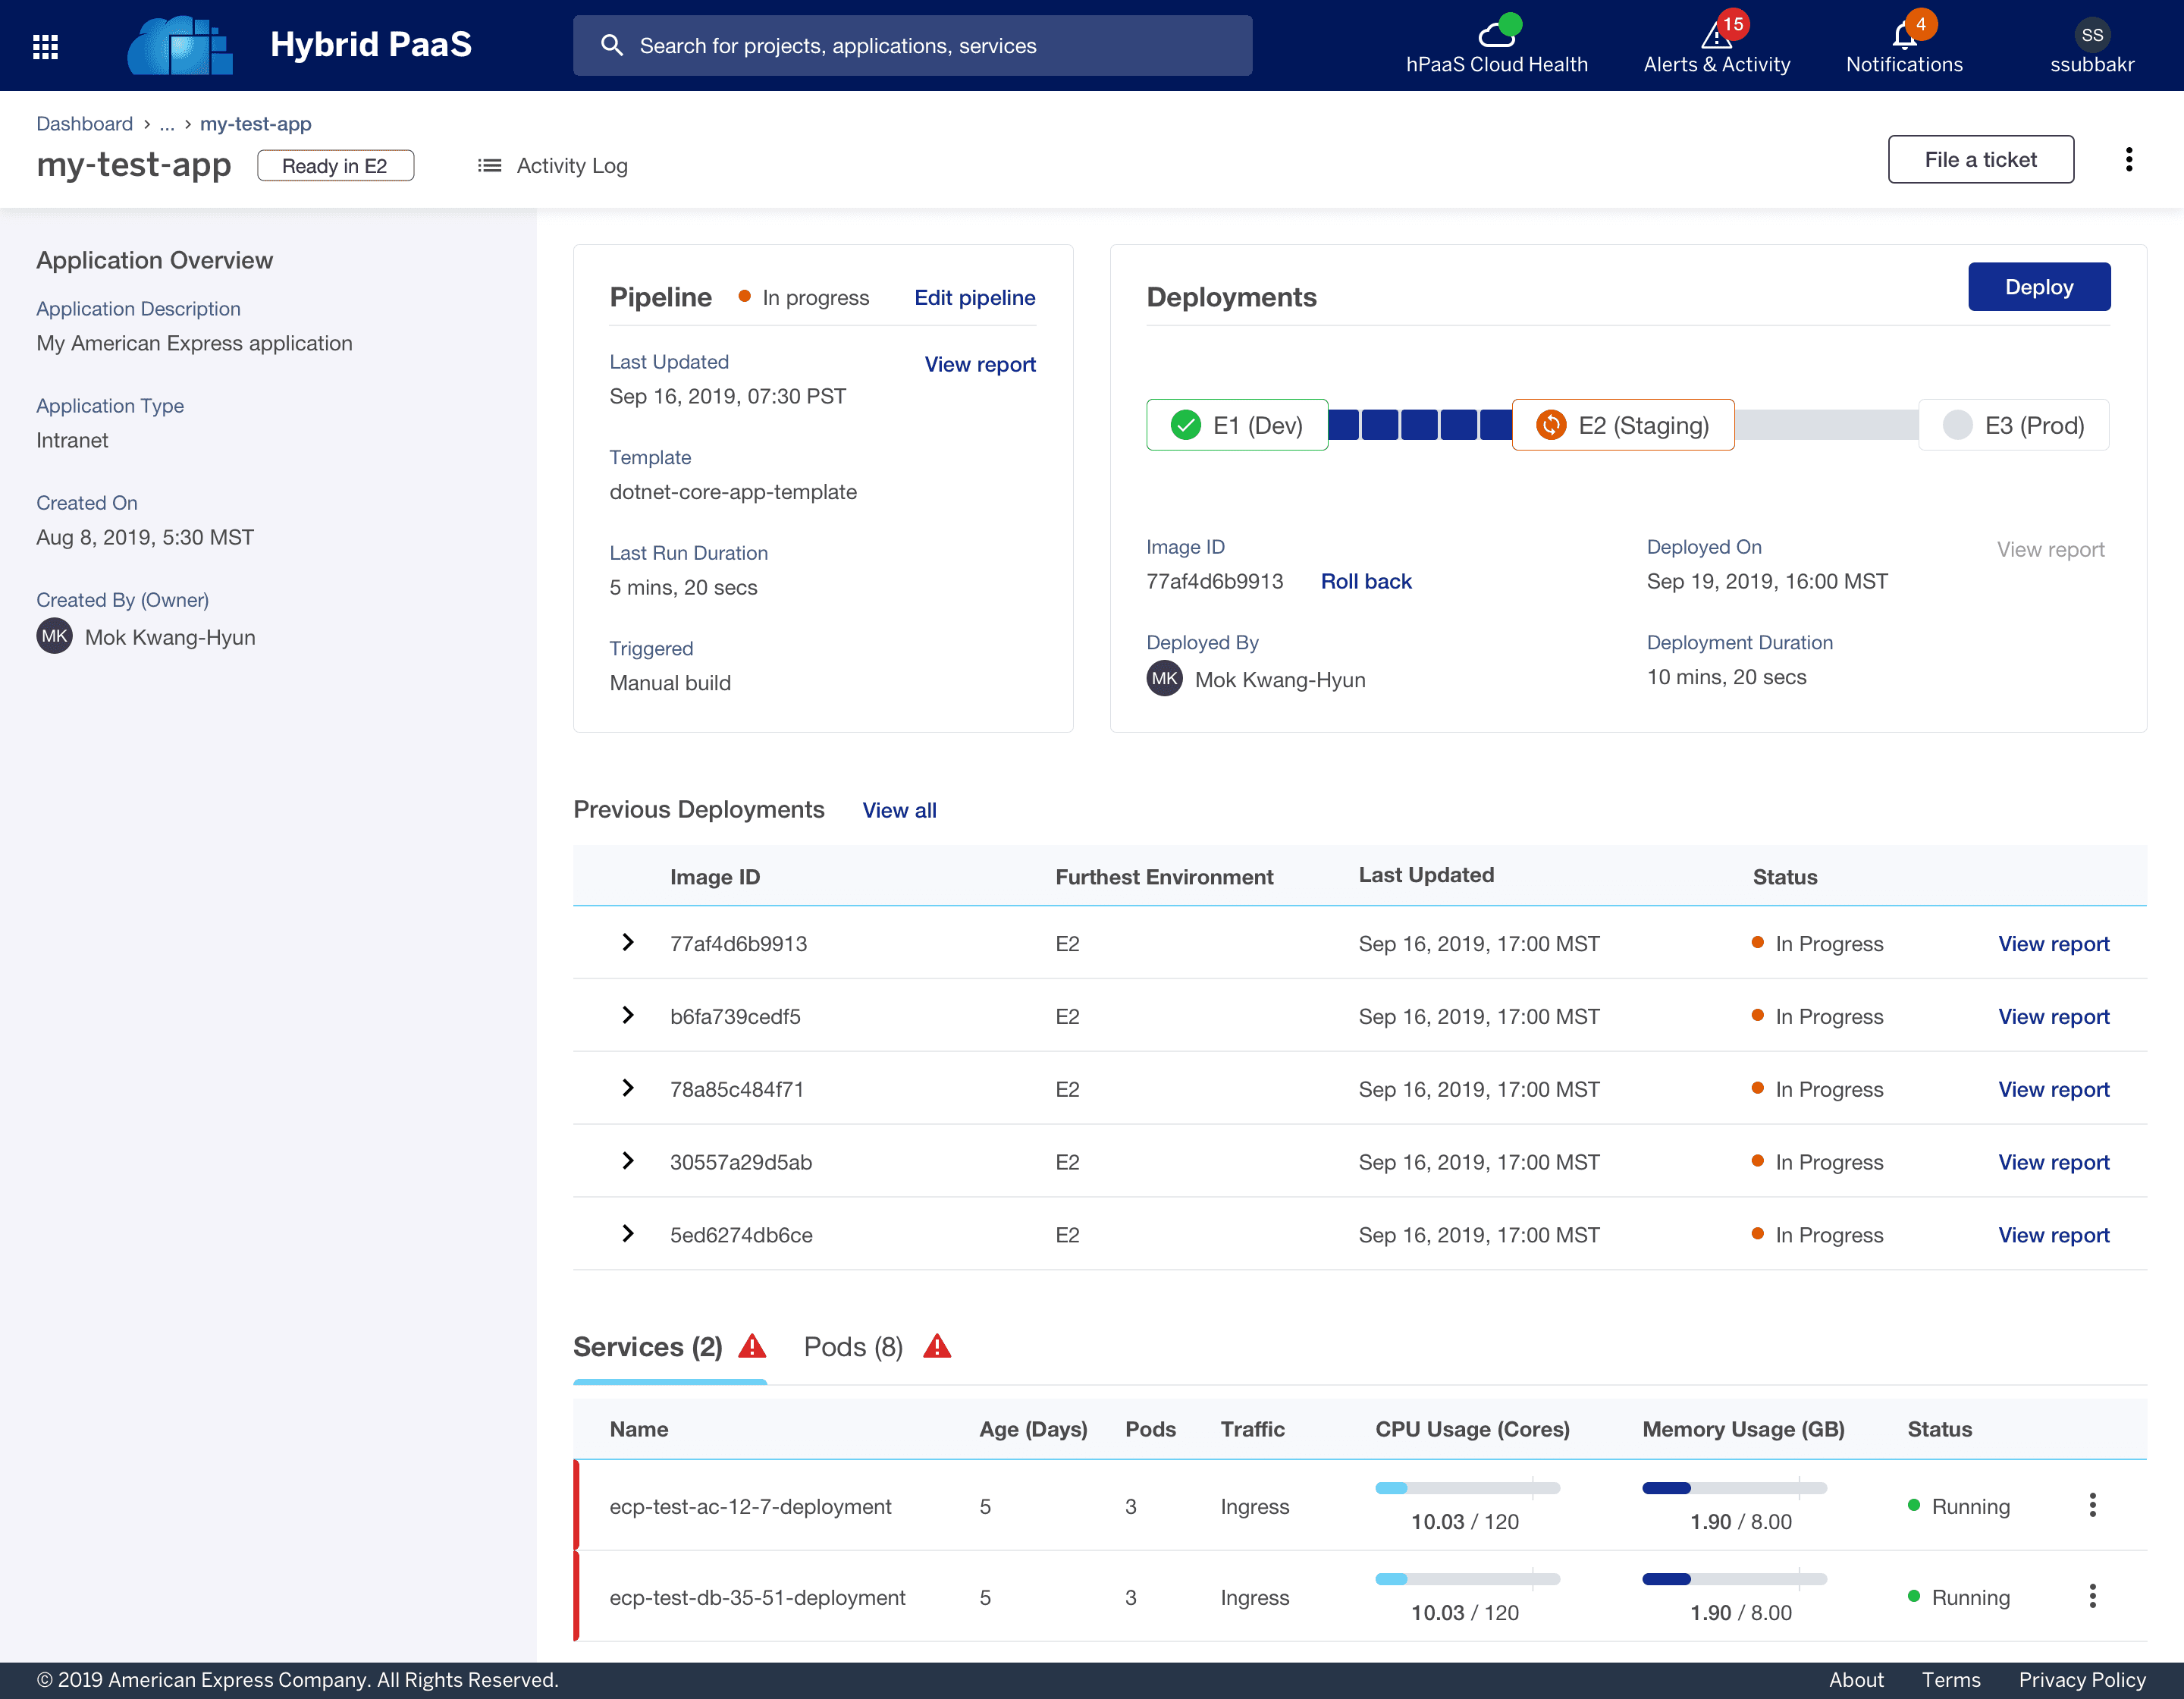Open page options kebab menu beside File a ticket
The image size is (2184, 1699).
click(x=2129, y=159)
